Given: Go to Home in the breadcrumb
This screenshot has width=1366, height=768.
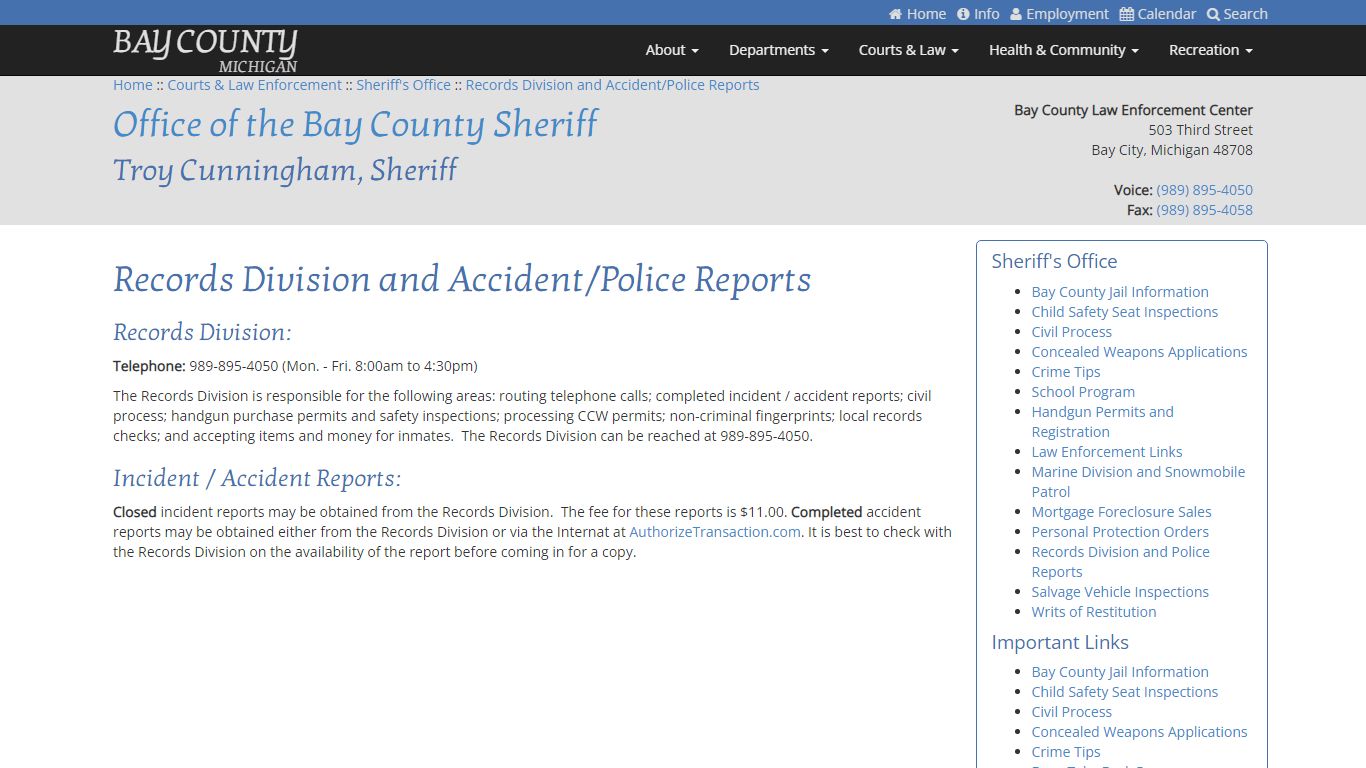Looking at the screenshot, I should coord(133,85).
